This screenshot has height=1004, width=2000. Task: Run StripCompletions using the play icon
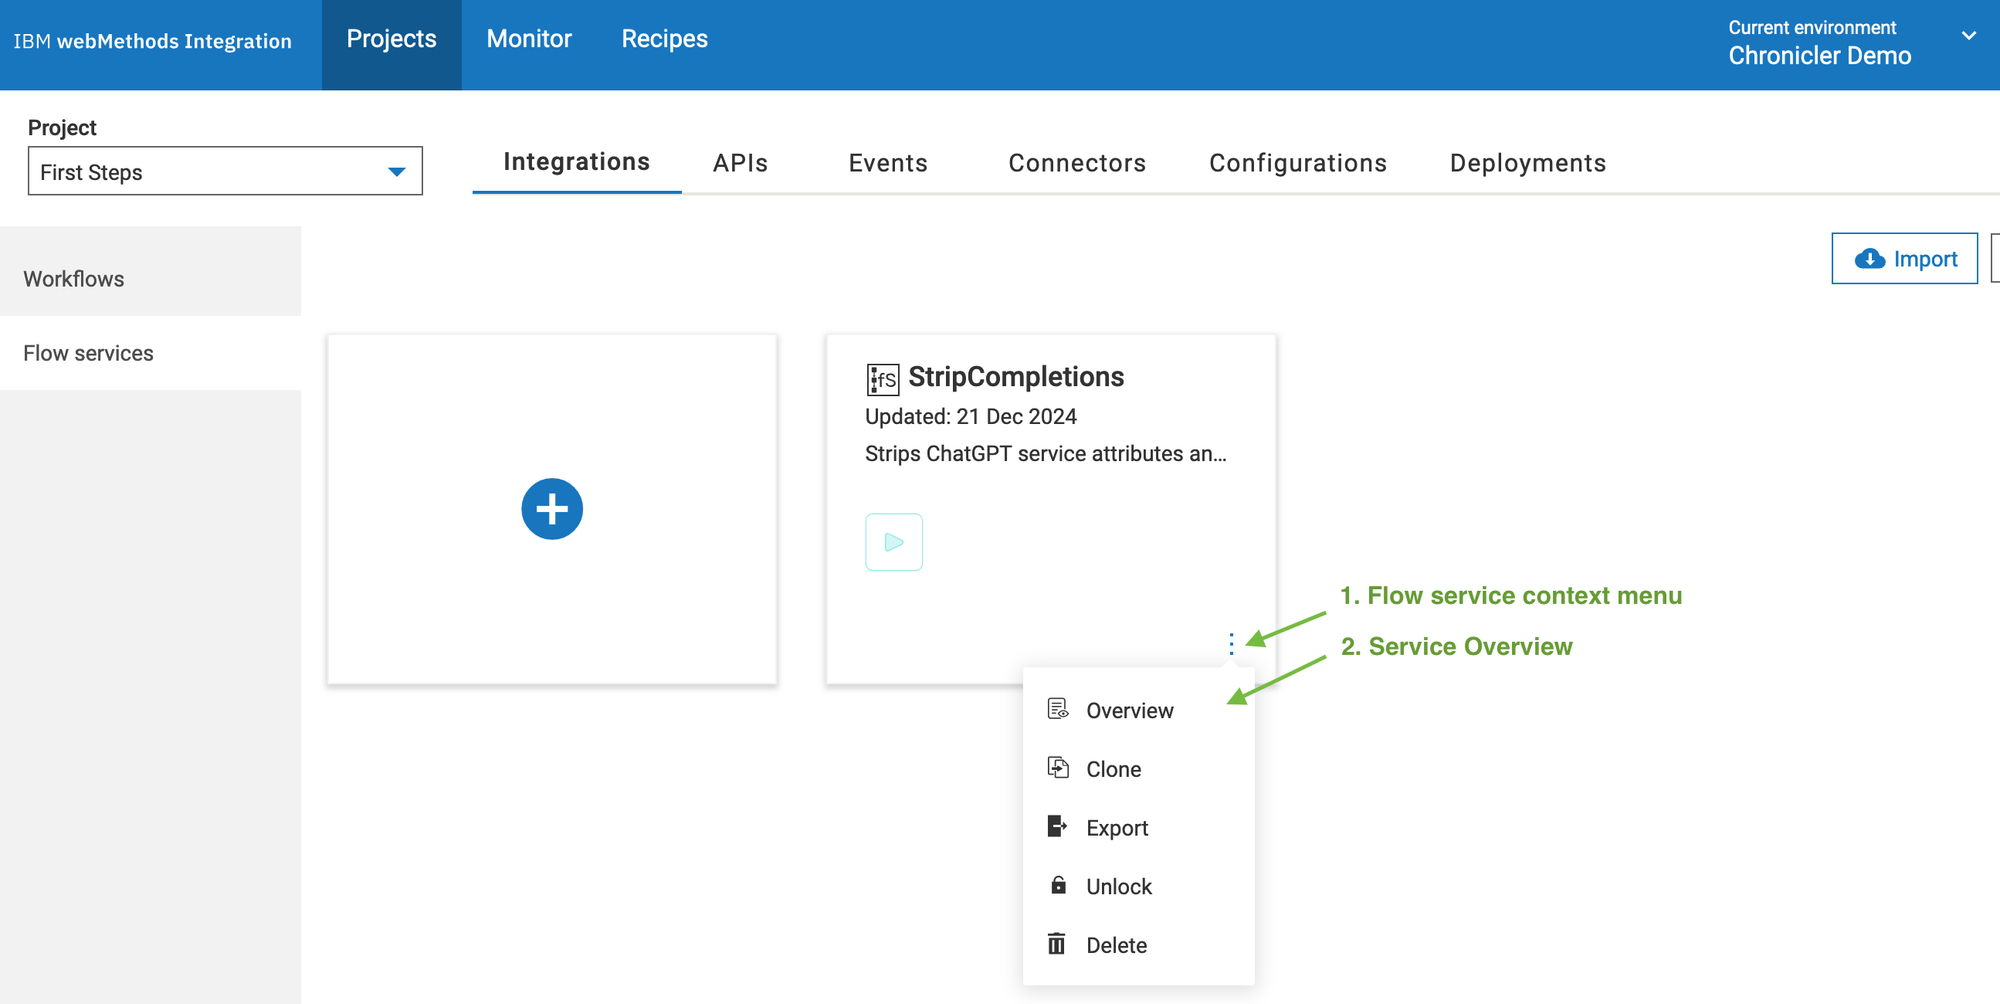click(894, 542)
